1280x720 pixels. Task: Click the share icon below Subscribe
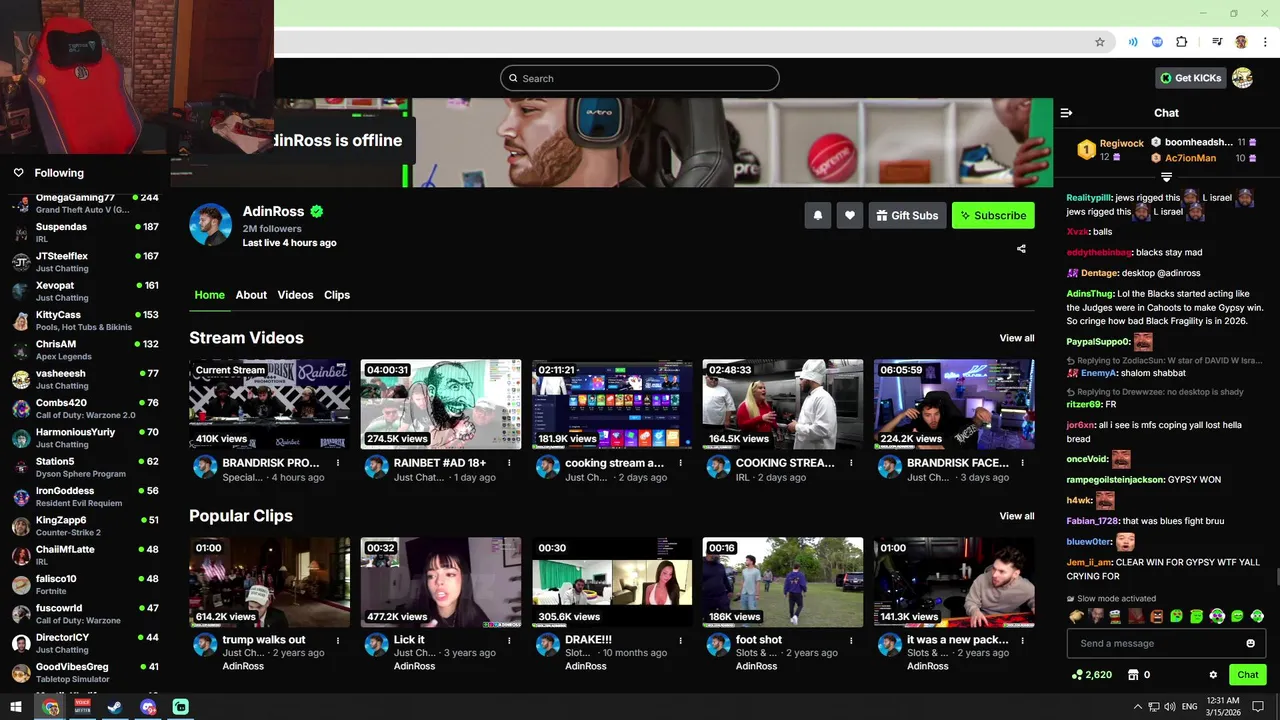[x=1021, y=249]
